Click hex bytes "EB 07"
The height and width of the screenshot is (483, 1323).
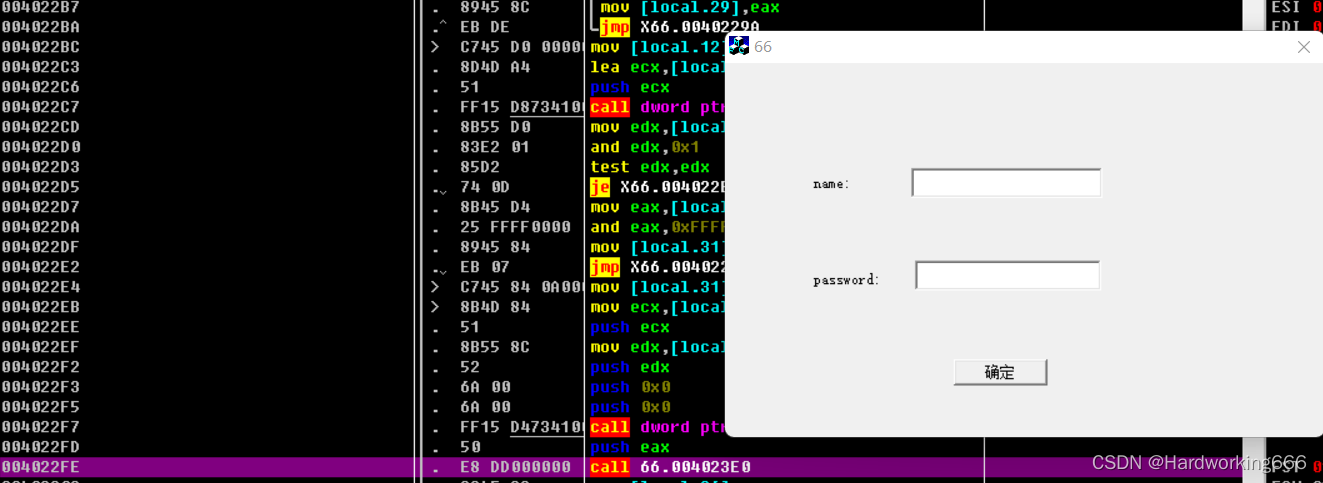click(485, 267)
